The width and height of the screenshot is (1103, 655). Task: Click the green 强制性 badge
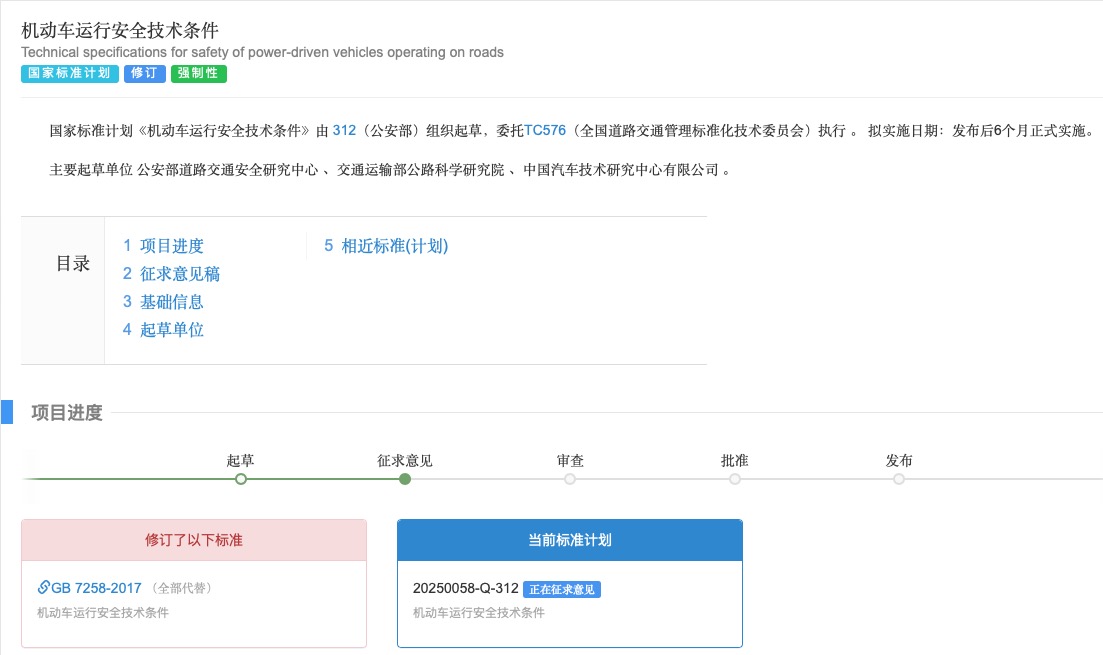click(198, 73)
